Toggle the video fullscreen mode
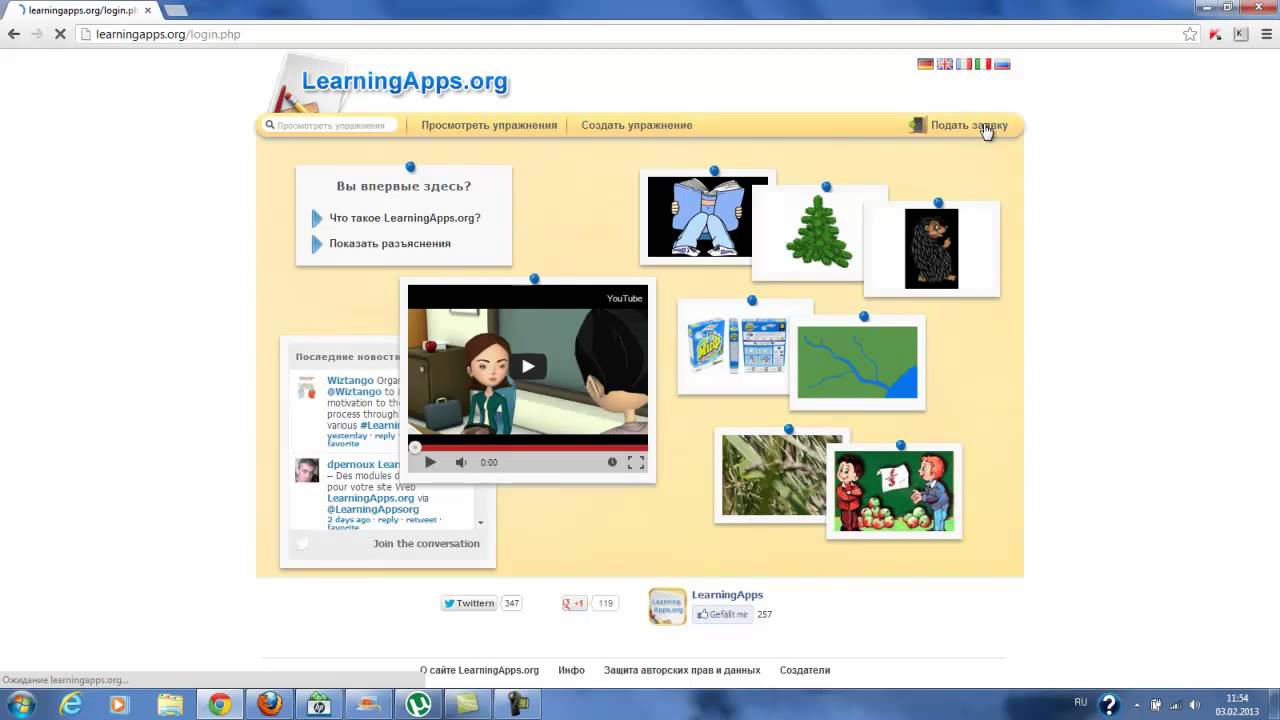1280x720 pixels. (x=635, y=462)
